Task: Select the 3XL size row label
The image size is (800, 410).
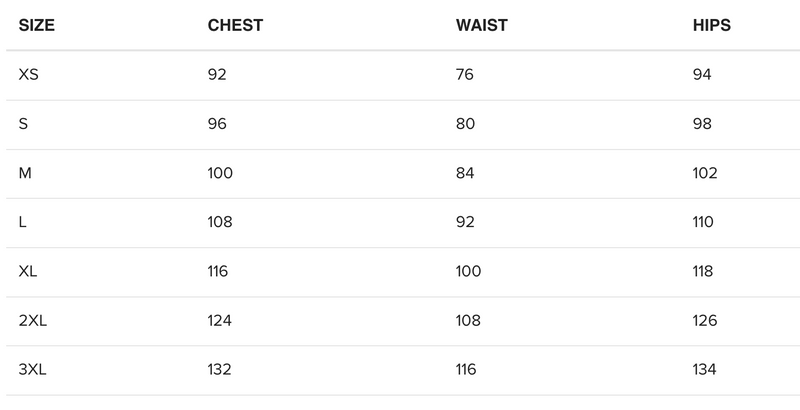Action: pyautogui.click(x=33, y=370)
